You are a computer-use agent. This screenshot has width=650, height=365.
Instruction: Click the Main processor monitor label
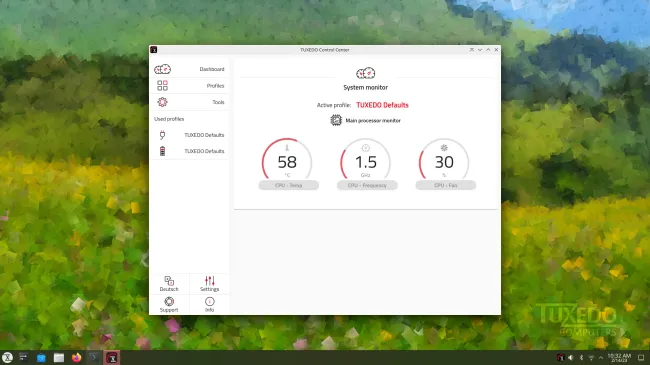pos(373,121)
